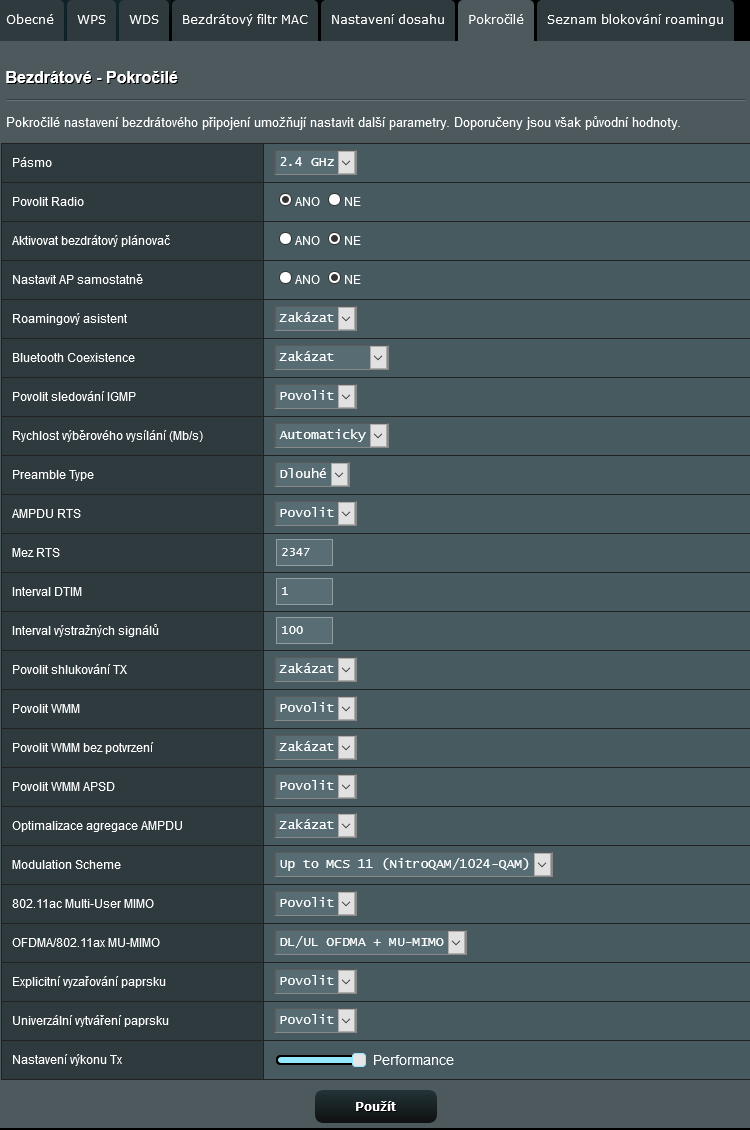This screenshot has height=1130, width=750.
Task: Click the Mez RTS input field
Action: click(304, 552)
